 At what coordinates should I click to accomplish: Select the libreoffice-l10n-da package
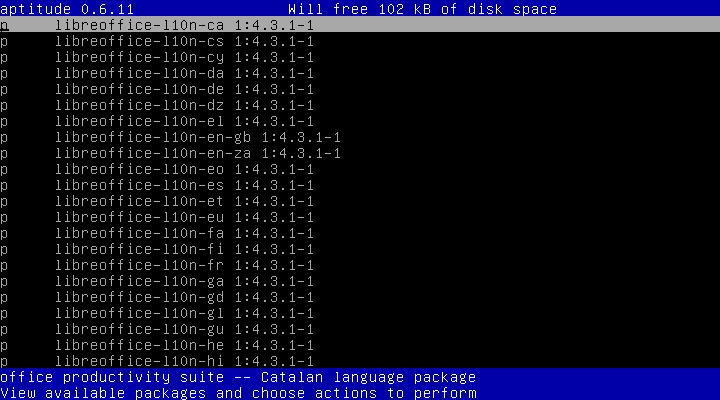360,73
